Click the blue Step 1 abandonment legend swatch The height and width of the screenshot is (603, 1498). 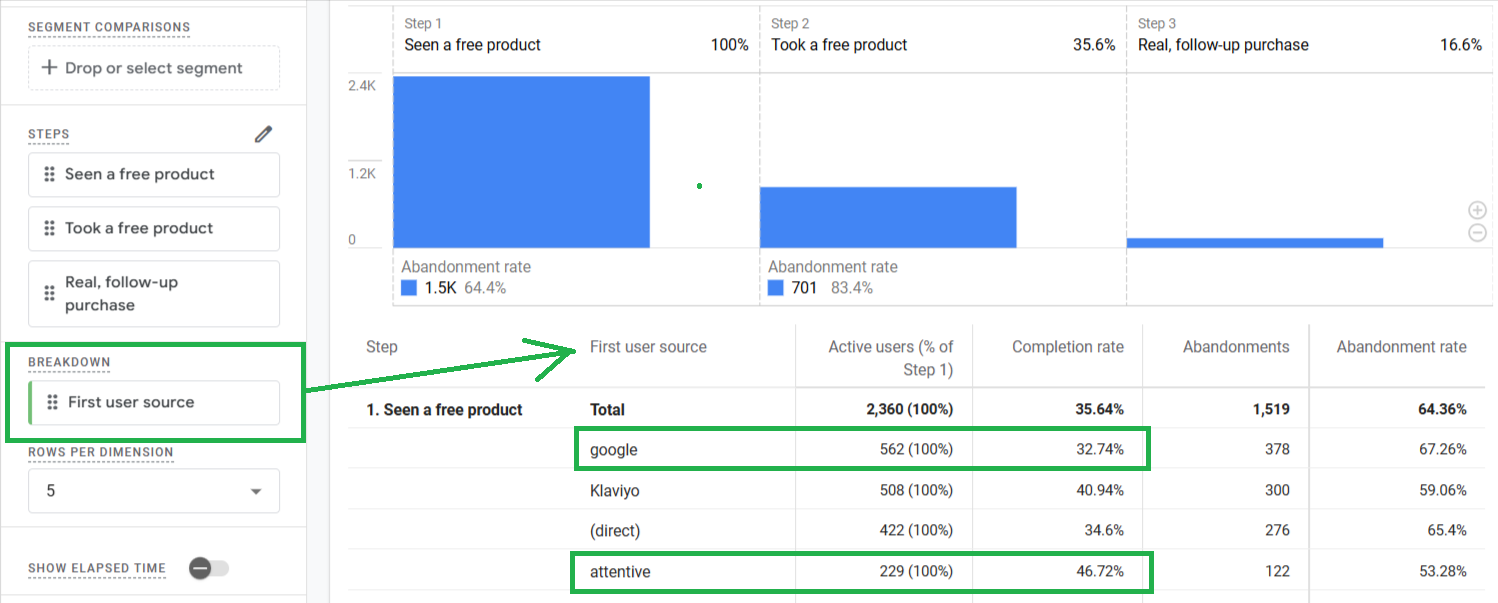pos(409,288)
